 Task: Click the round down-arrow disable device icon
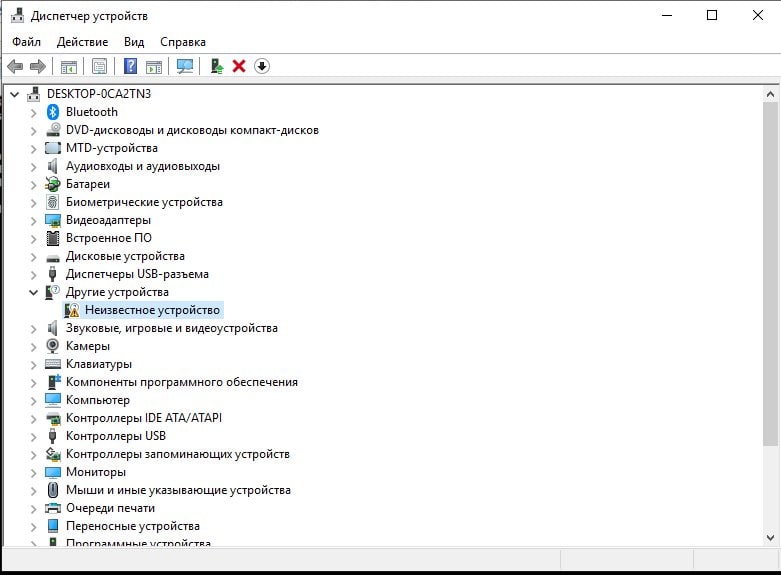coord(261,66)
